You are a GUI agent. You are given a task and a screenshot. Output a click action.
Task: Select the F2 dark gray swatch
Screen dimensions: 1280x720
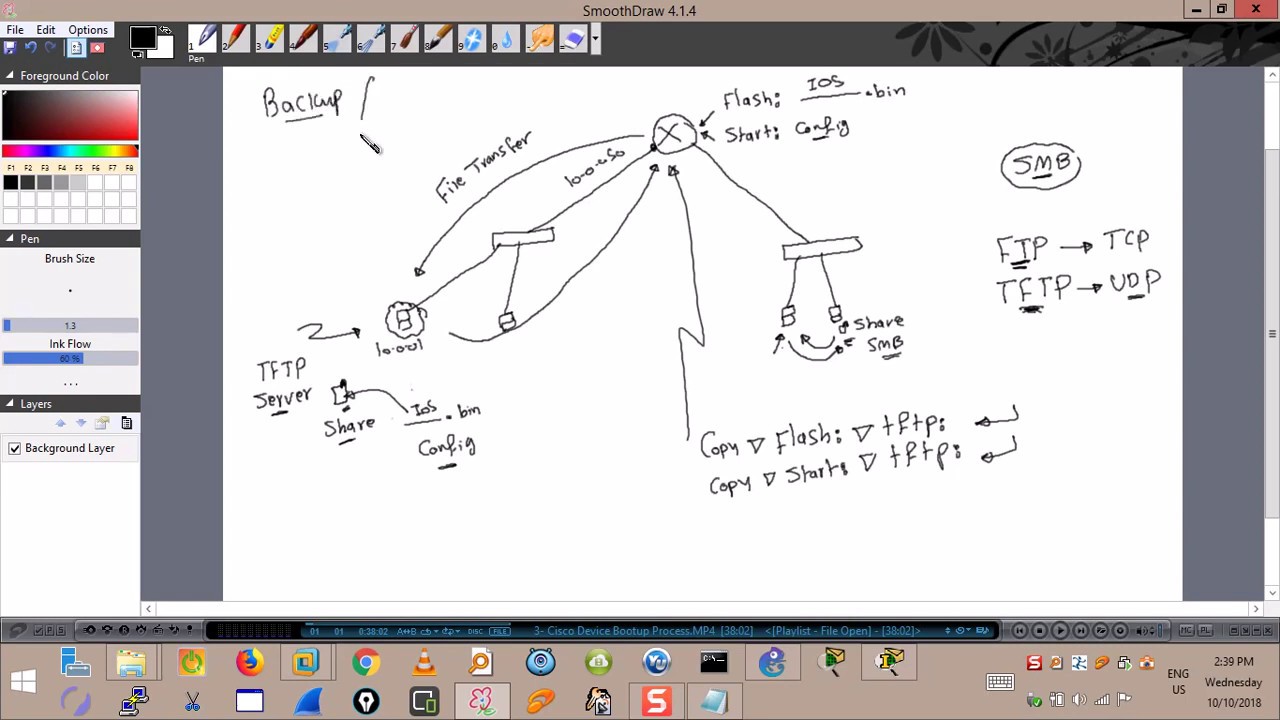[x=27, y=182]
